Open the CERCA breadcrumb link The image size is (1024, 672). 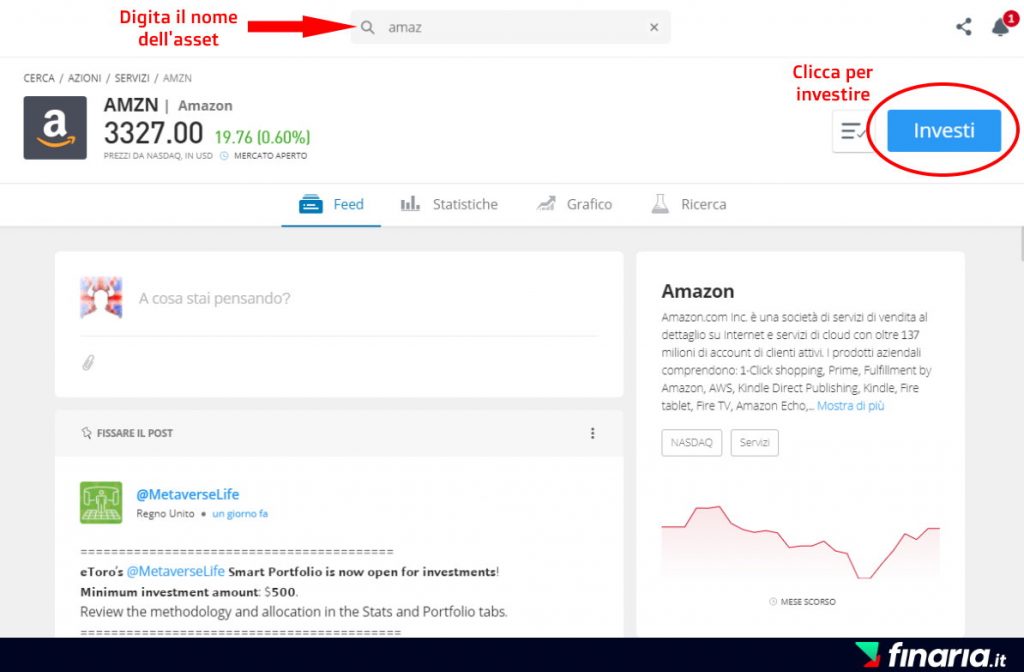click(x=39, y=78)
